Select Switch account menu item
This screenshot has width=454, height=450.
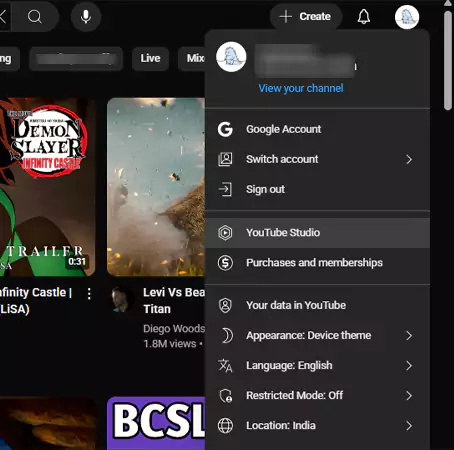(317, 159)
